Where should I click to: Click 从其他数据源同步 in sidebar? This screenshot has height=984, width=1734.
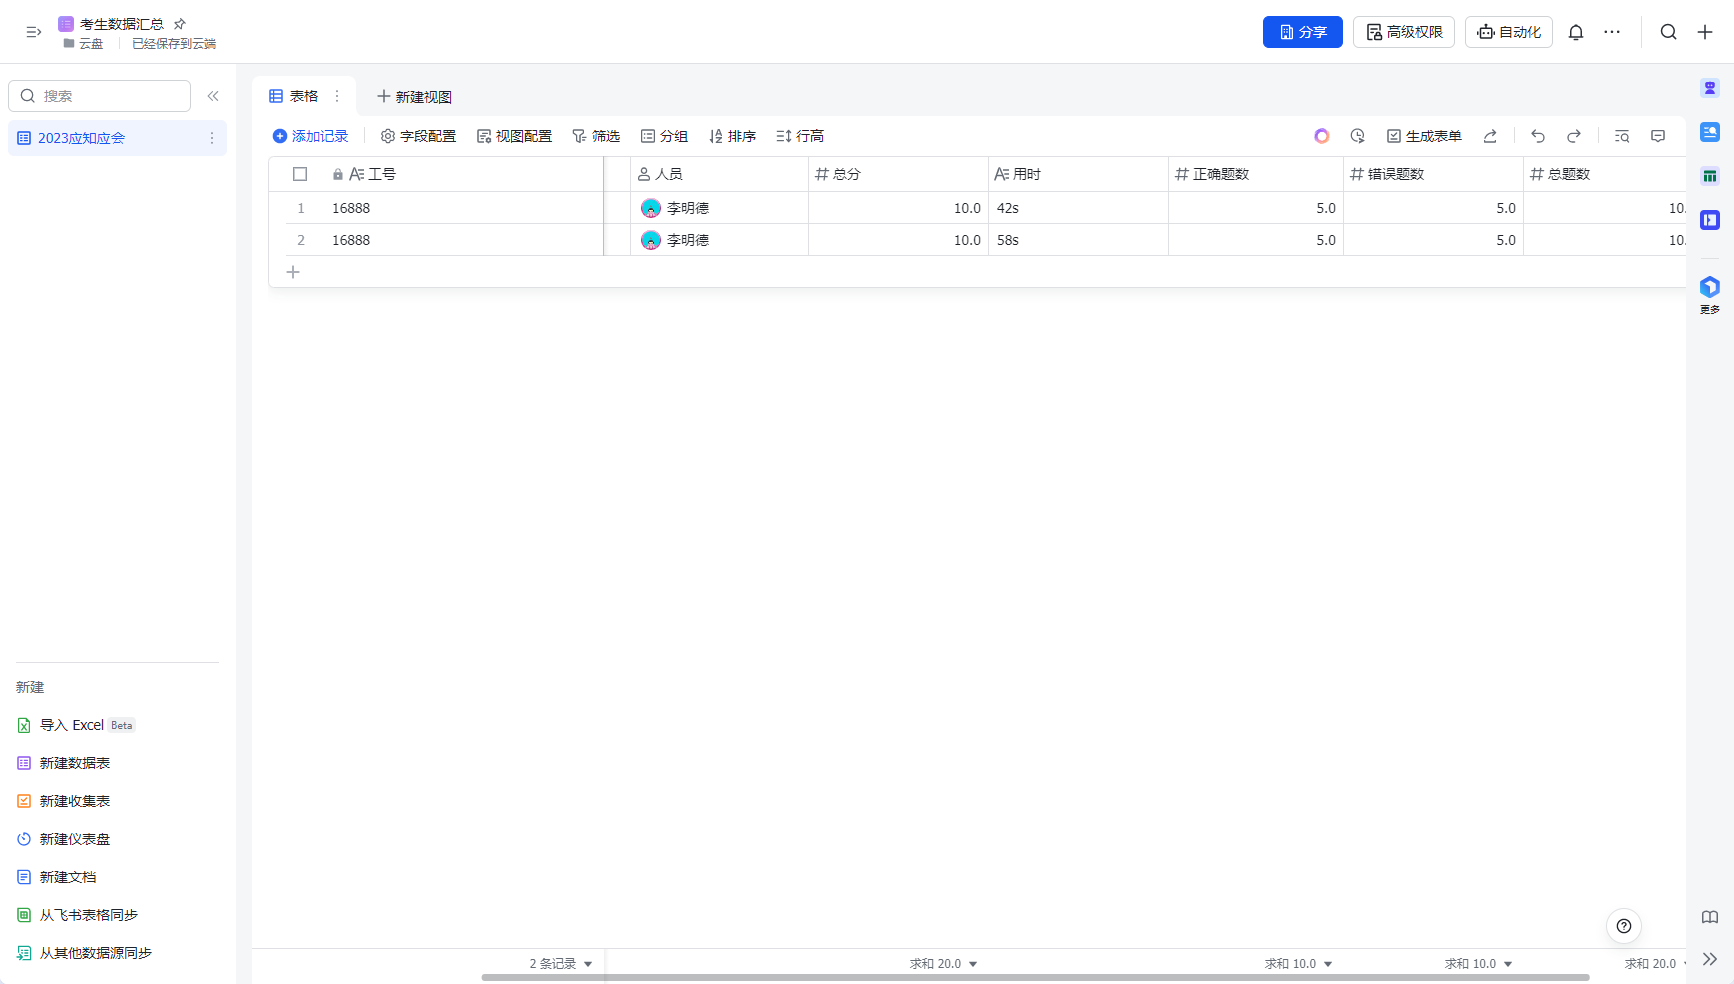85,953
